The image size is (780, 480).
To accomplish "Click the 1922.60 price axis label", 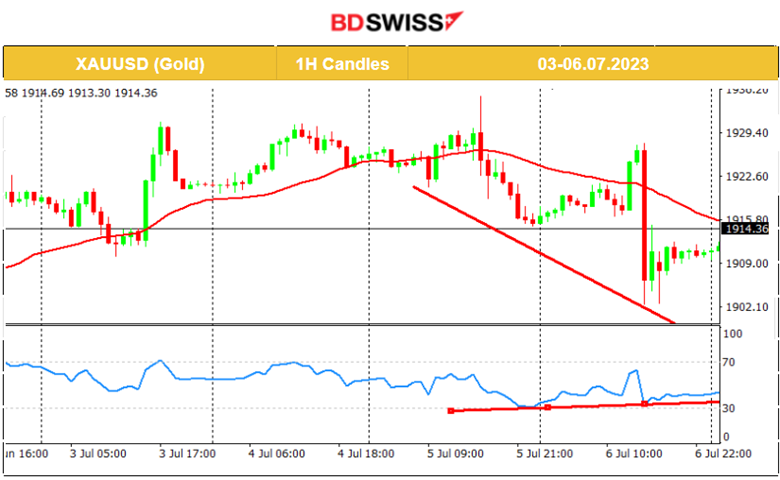I will tap(747, 176).
